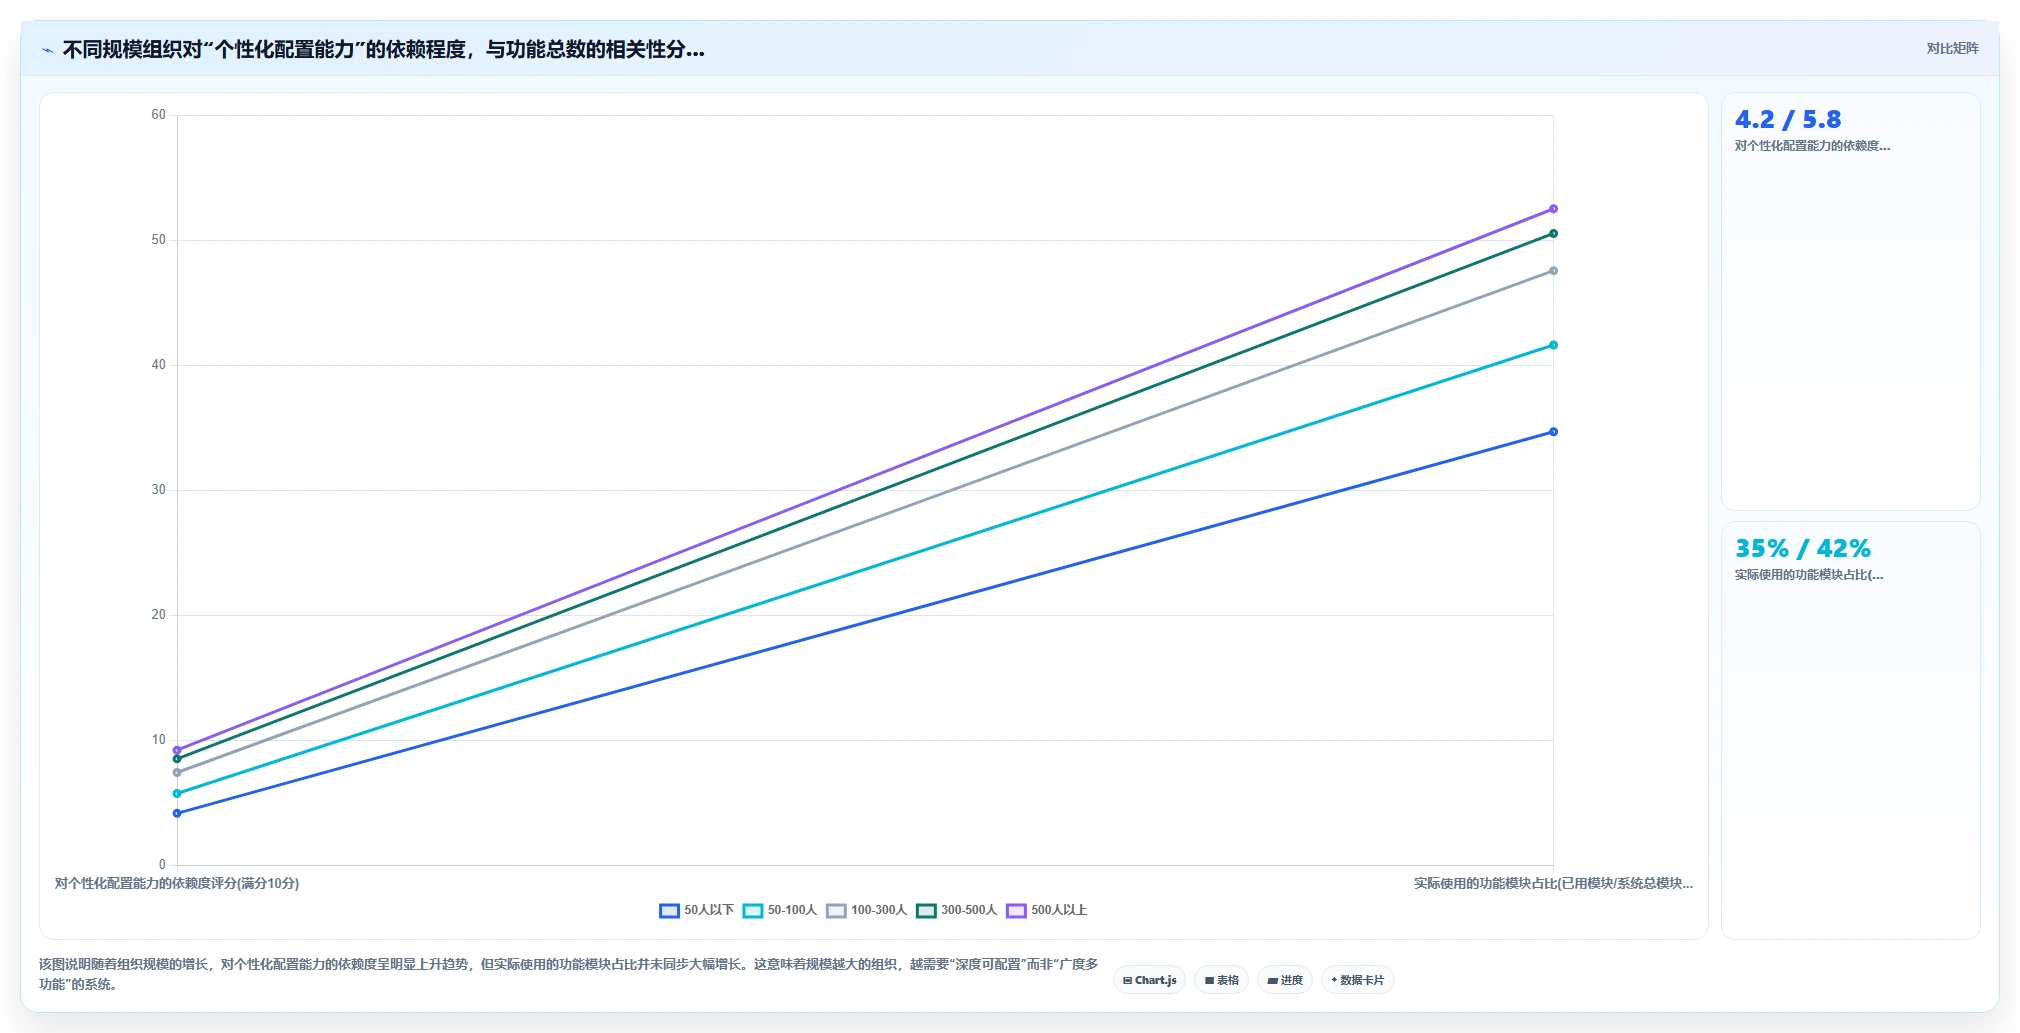Click the Chart.js tag chip
This screenshot has width=2020, height=1033.
[x=1149, y=980]
